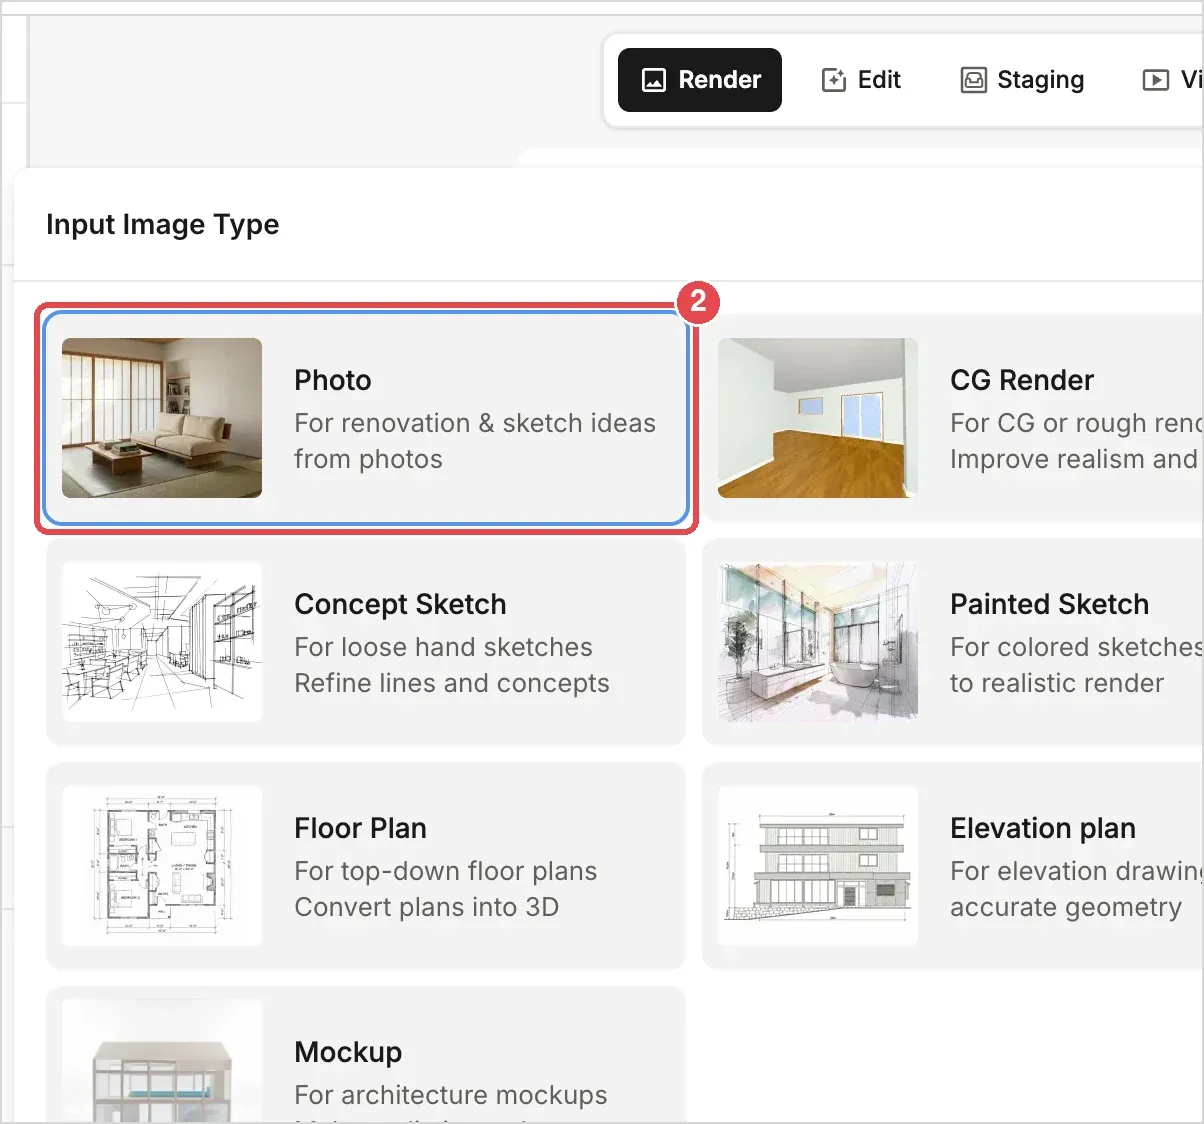Image resolution: width=1204 pixels, height=1124 pixels.
Task: Click the "Refine lines and concepts" text
Action: pos(452,683)
